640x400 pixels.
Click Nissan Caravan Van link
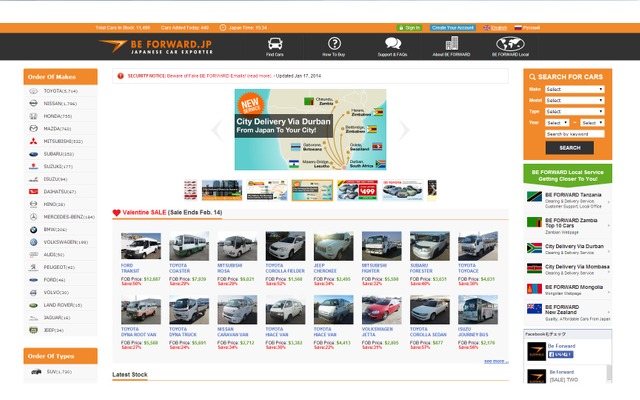pyautogui.click(x=233, y=332)
